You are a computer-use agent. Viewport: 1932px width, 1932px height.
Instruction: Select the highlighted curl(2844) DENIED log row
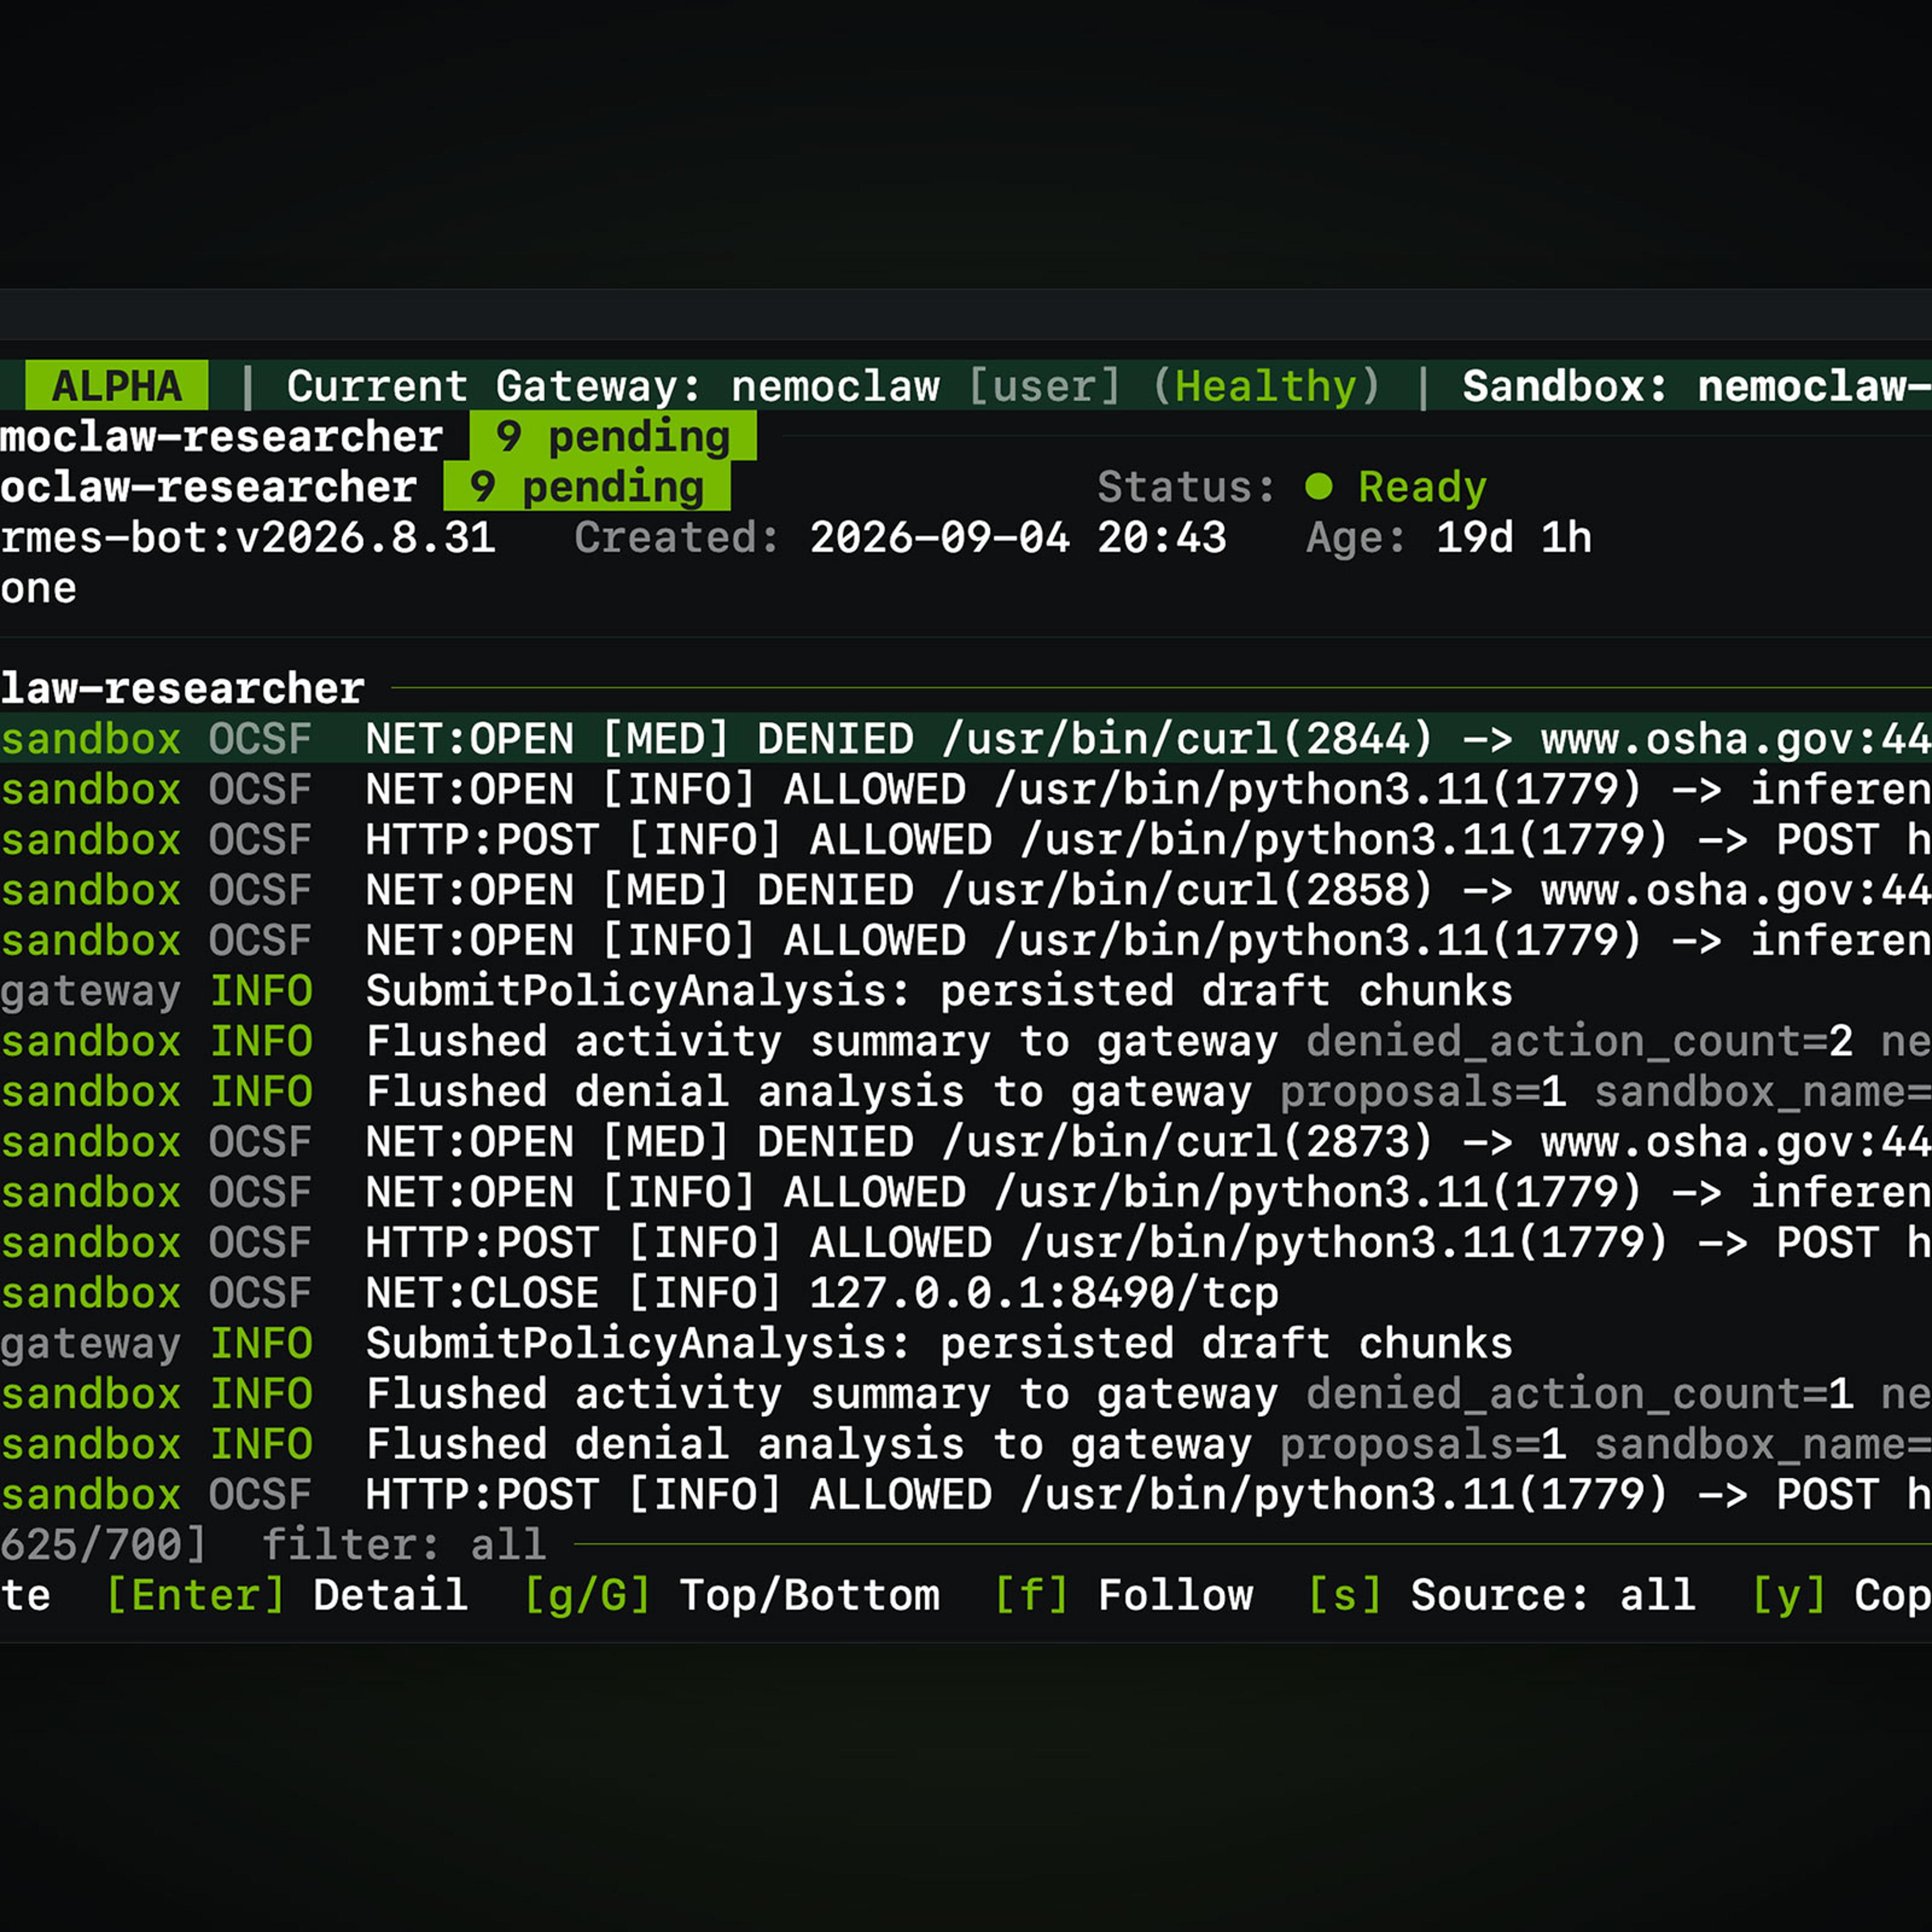tap(966, 739)
